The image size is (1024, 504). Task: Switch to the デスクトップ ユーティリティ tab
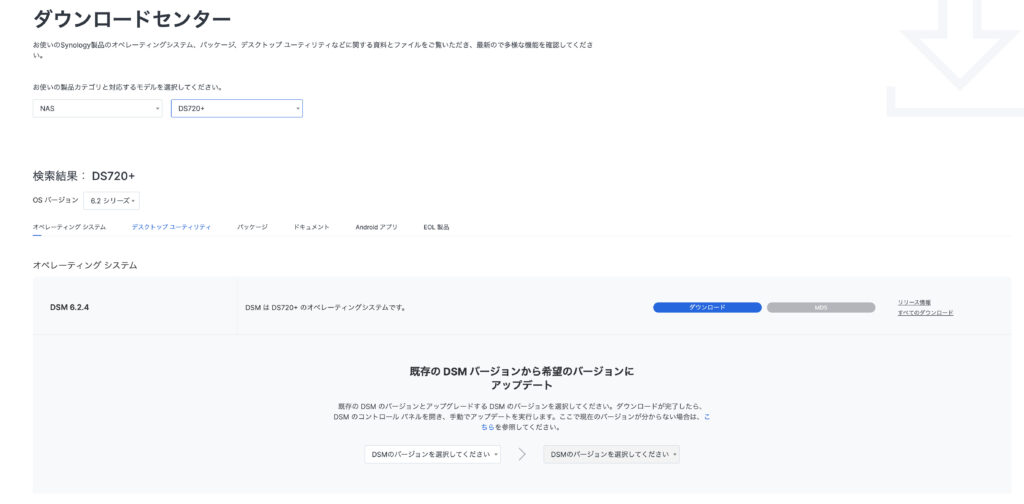point(171,227)
